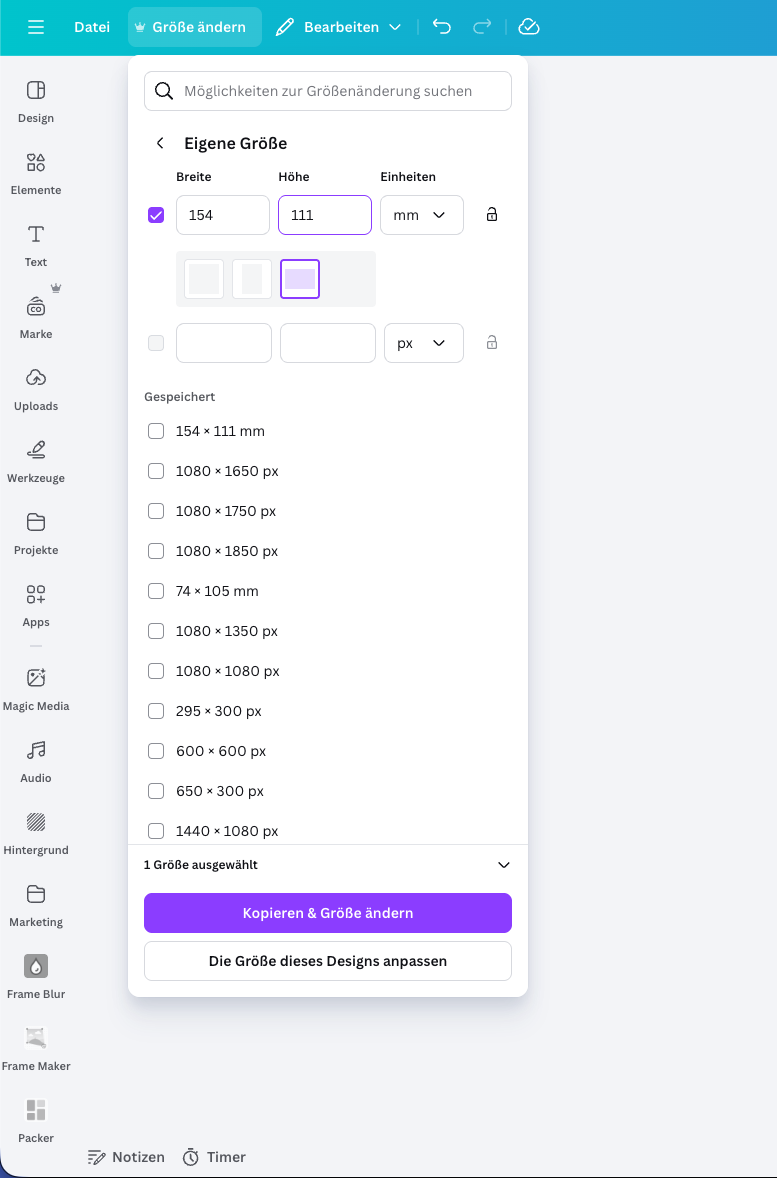The width and height of the screenshot is (777, 1178).
Task: Check the 74 × 105 mm saved size
Action: (156, 591)
